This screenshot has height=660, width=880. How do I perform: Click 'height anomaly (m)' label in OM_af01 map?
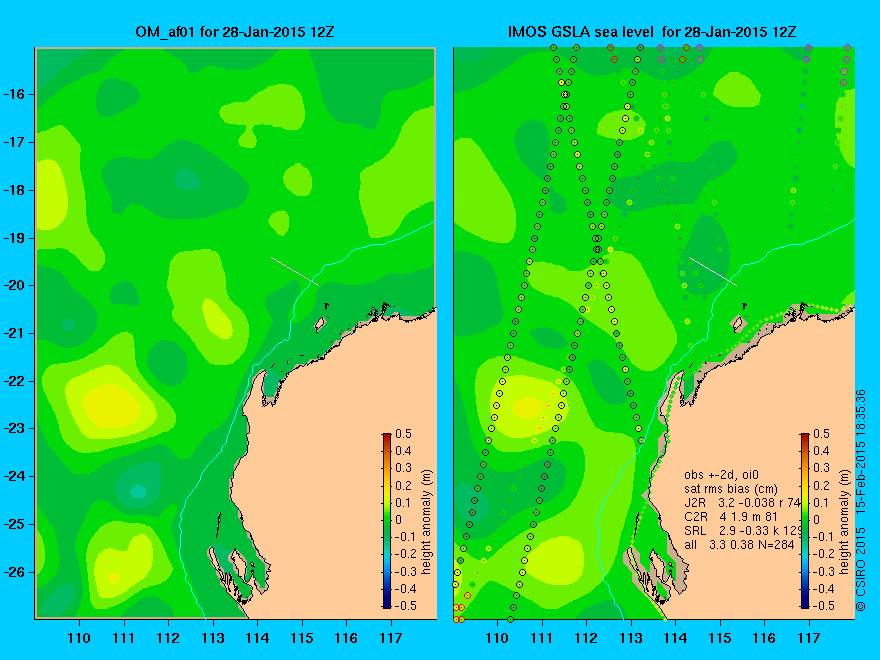(427, 522)
